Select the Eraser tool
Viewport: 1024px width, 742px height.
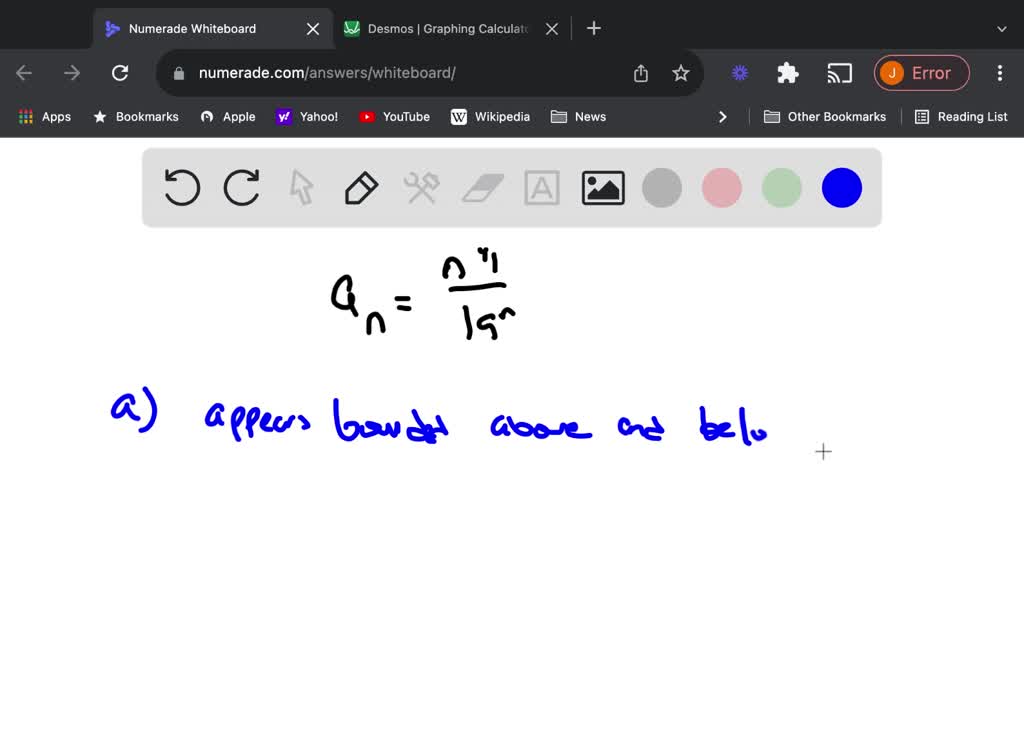pos(481,187)
